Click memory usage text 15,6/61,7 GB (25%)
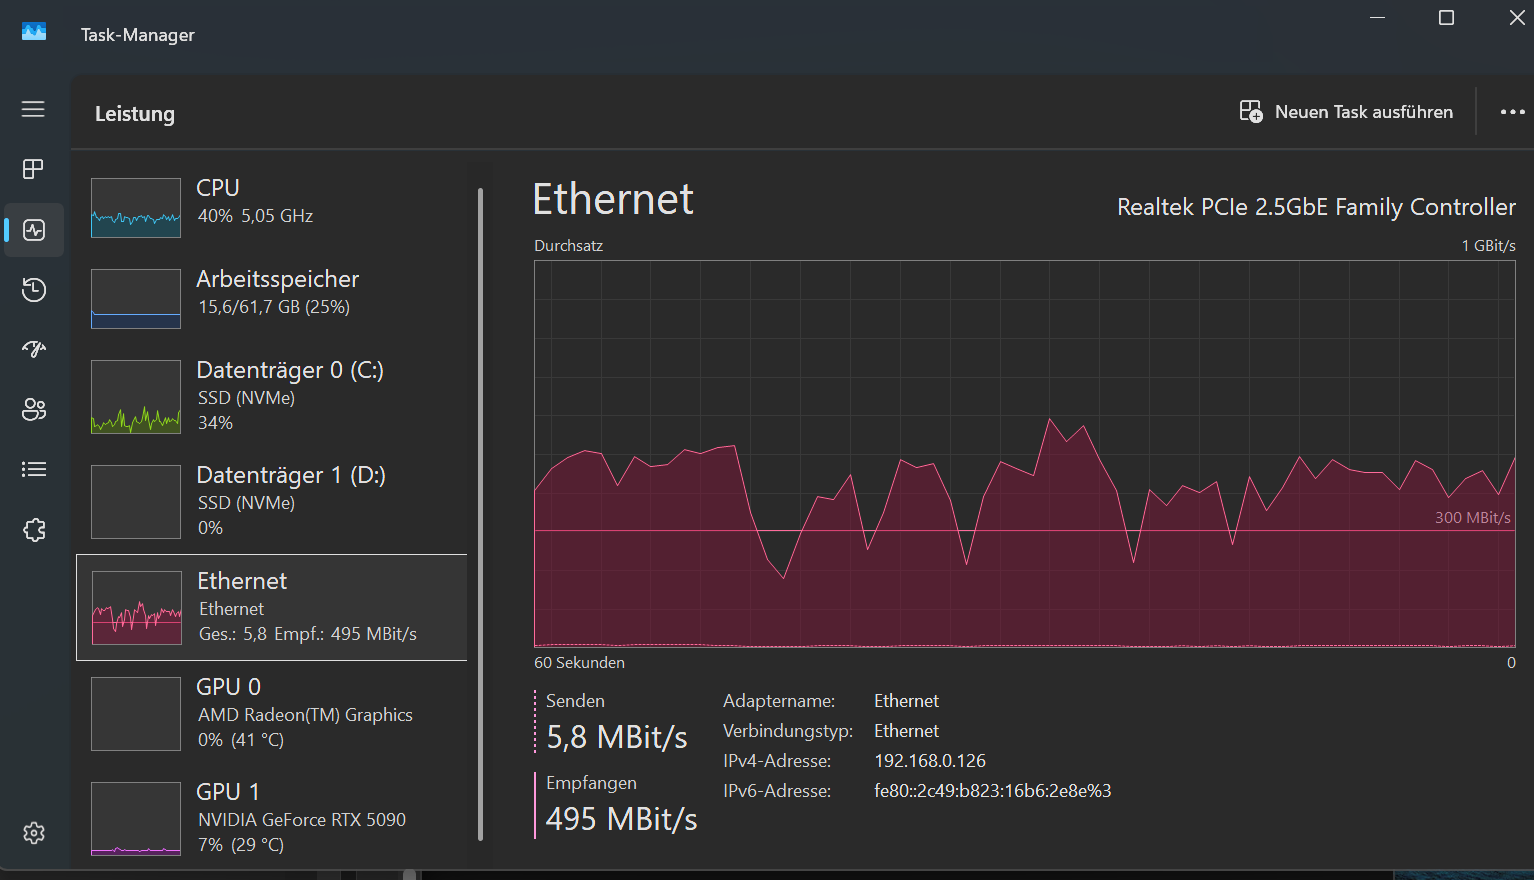1534x880 pixels. coord(274,307)
